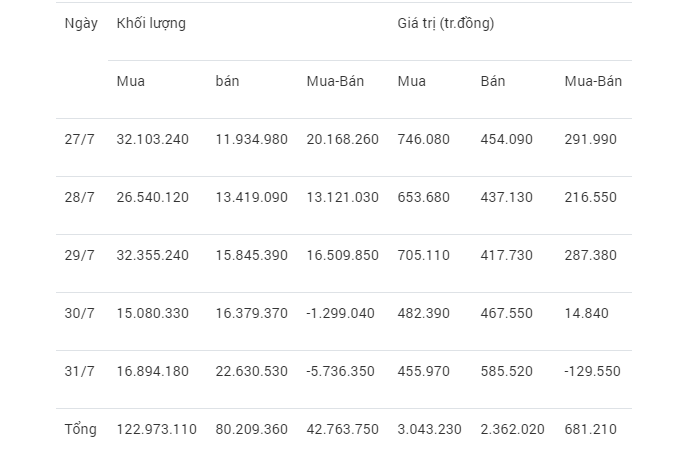Select the 28/7 date cell
Screen dimensions: 697x451
tap(78, 197)
